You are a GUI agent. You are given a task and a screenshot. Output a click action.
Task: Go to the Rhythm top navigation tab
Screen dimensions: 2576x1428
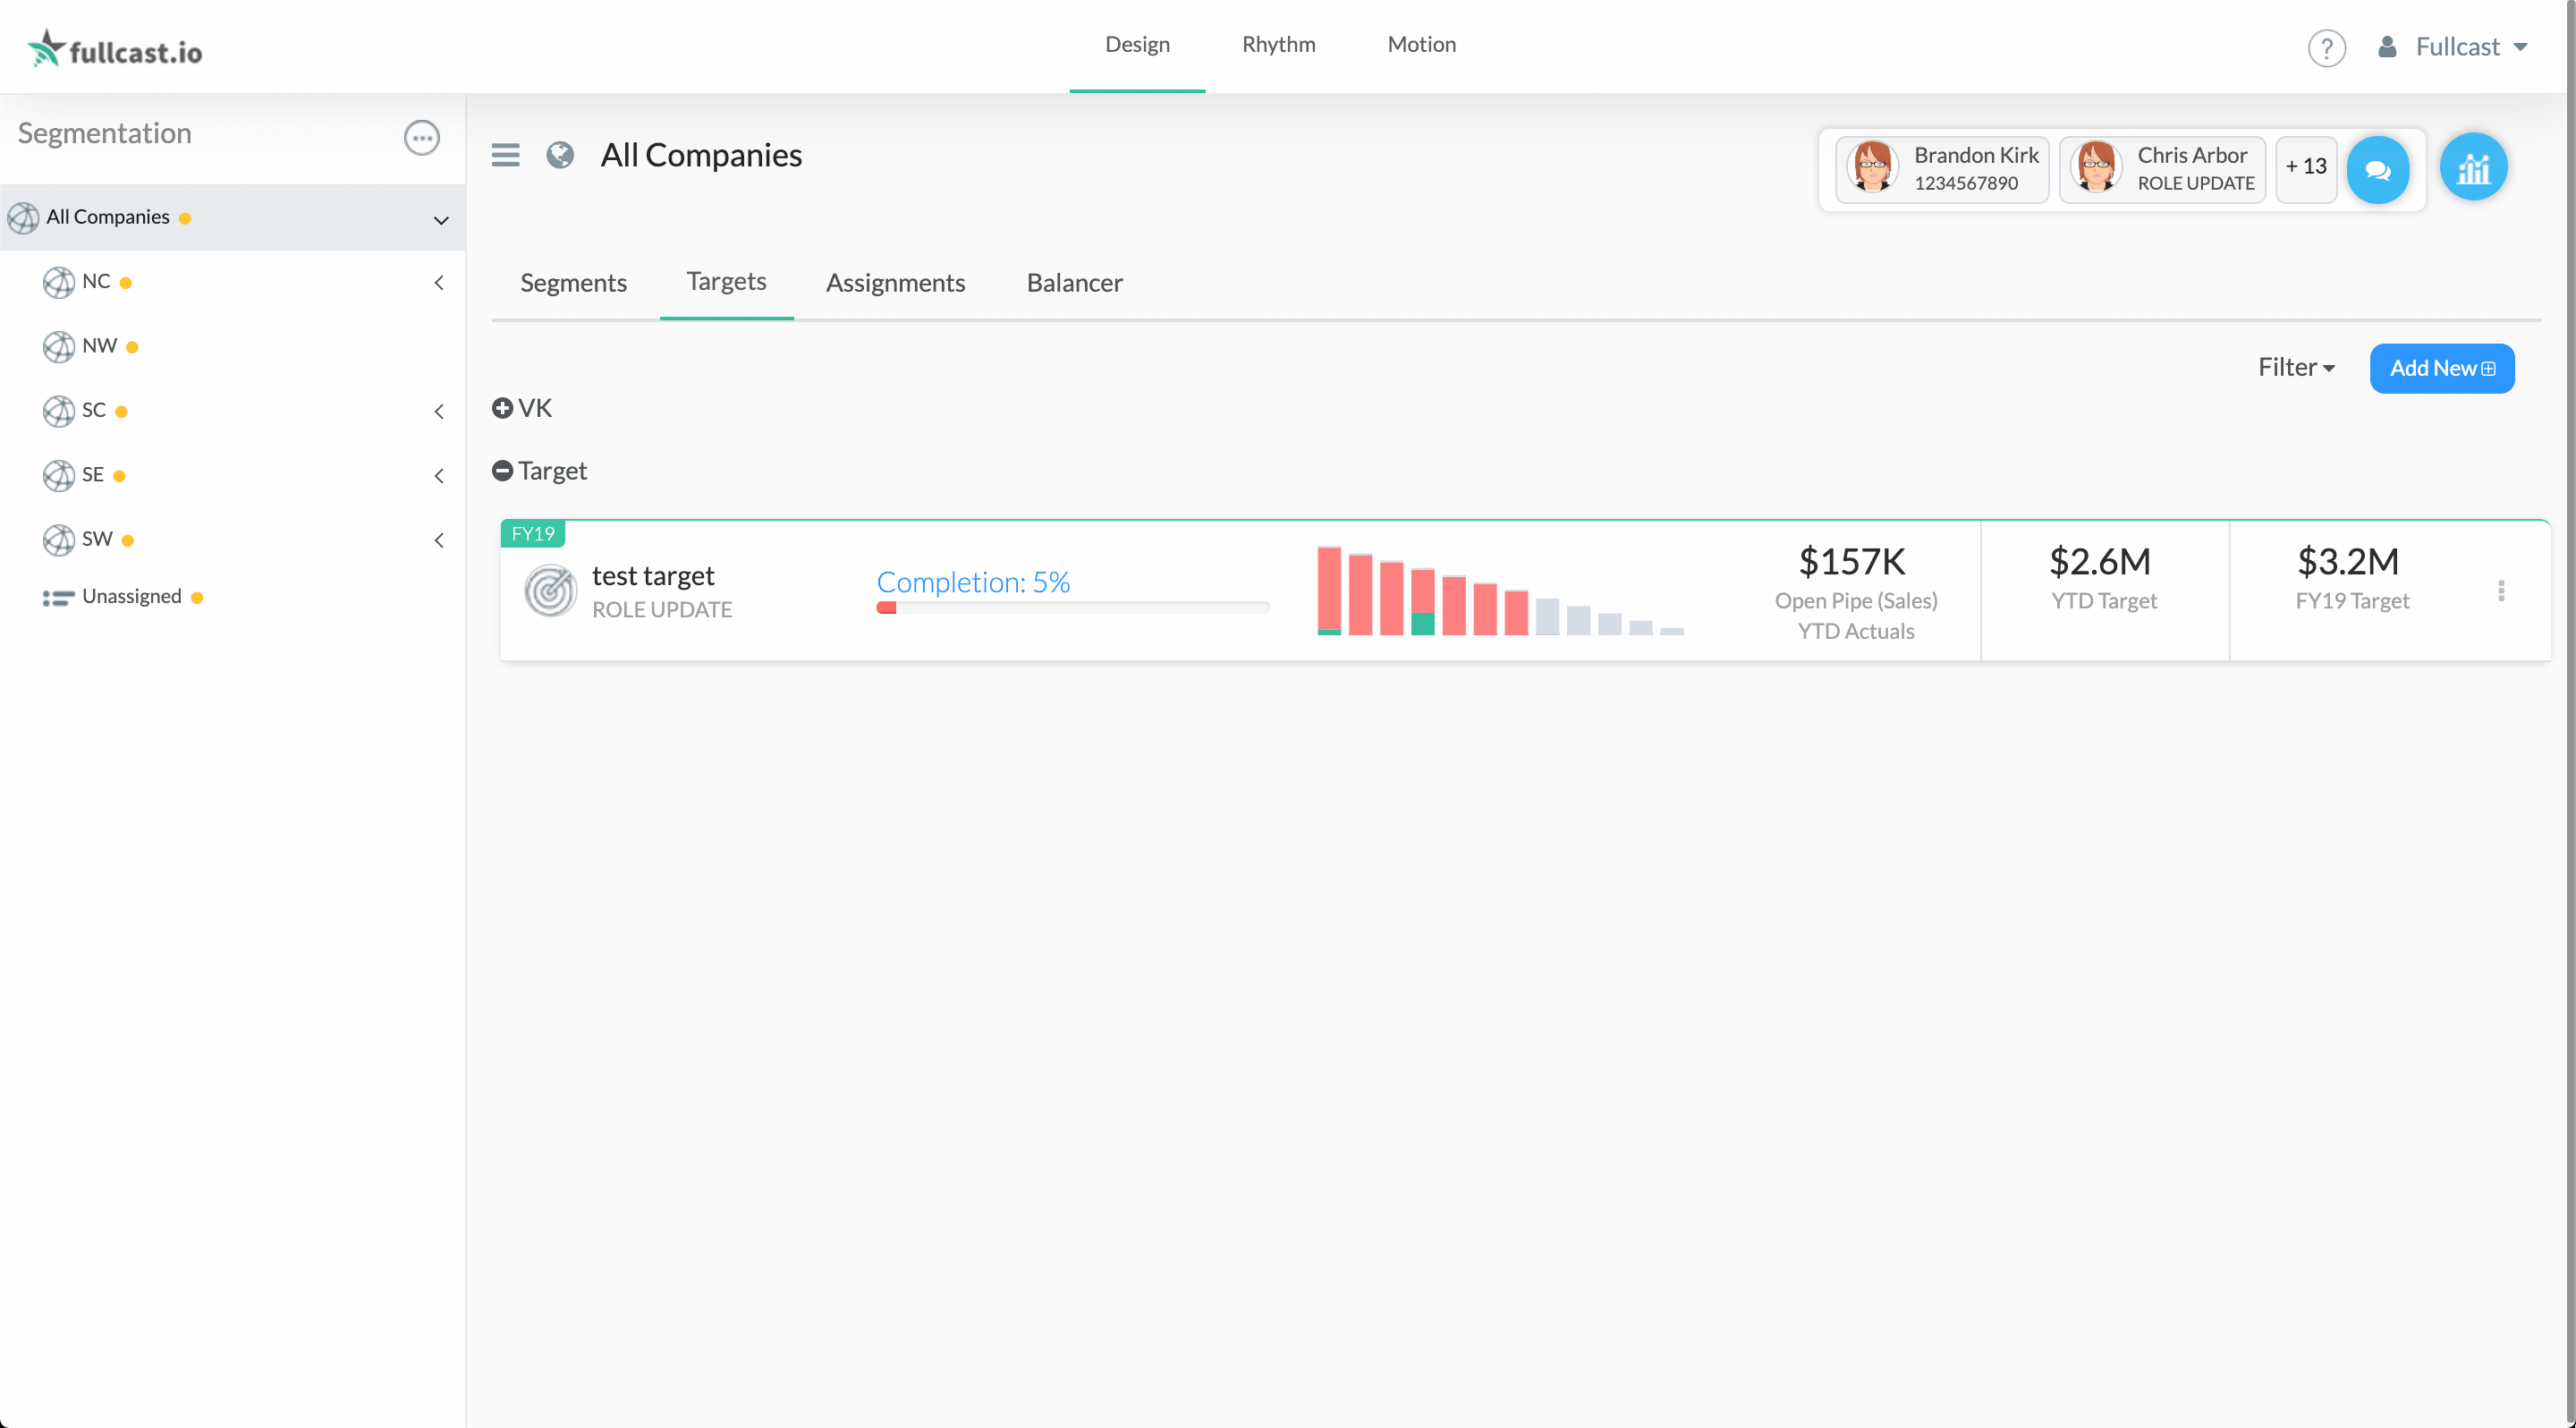[1278, 44]
